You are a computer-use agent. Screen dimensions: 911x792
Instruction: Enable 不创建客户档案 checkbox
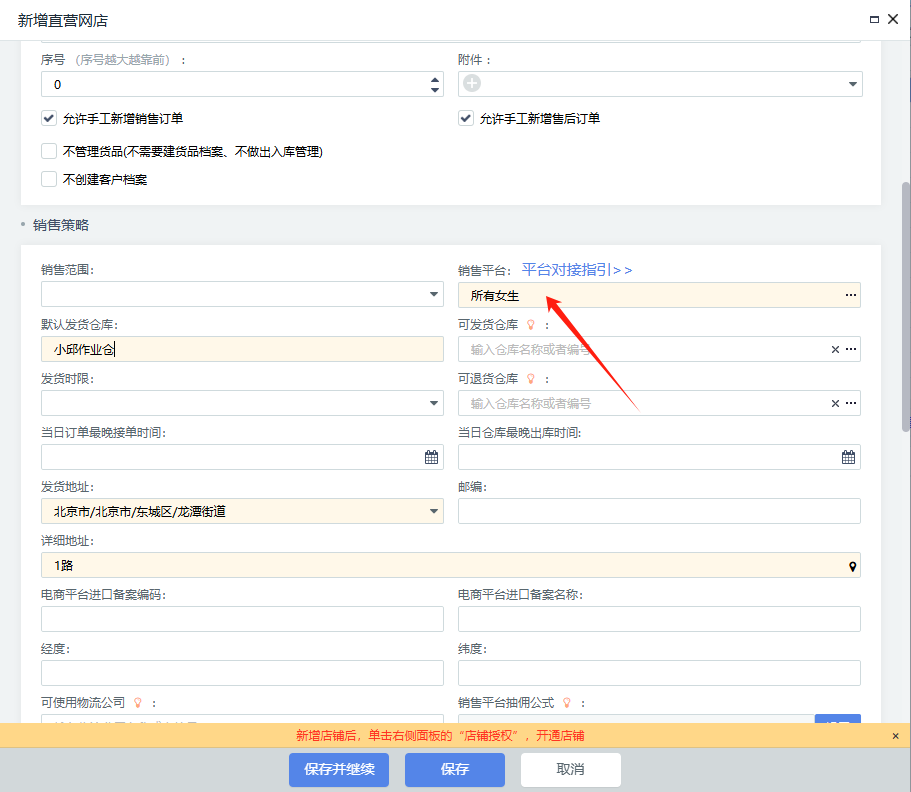(x=49, y=179)
